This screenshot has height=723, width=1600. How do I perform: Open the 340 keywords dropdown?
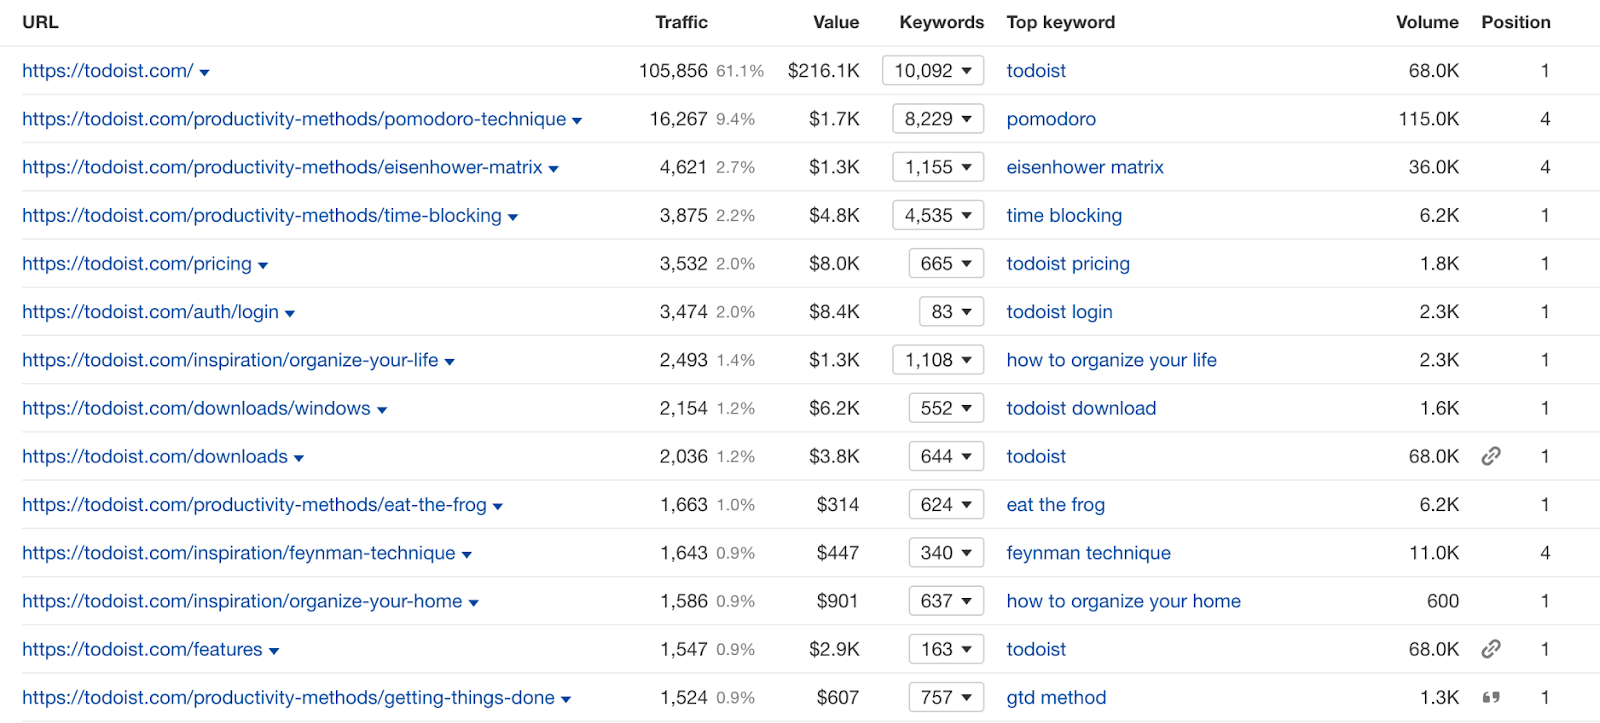pos(946,553)
